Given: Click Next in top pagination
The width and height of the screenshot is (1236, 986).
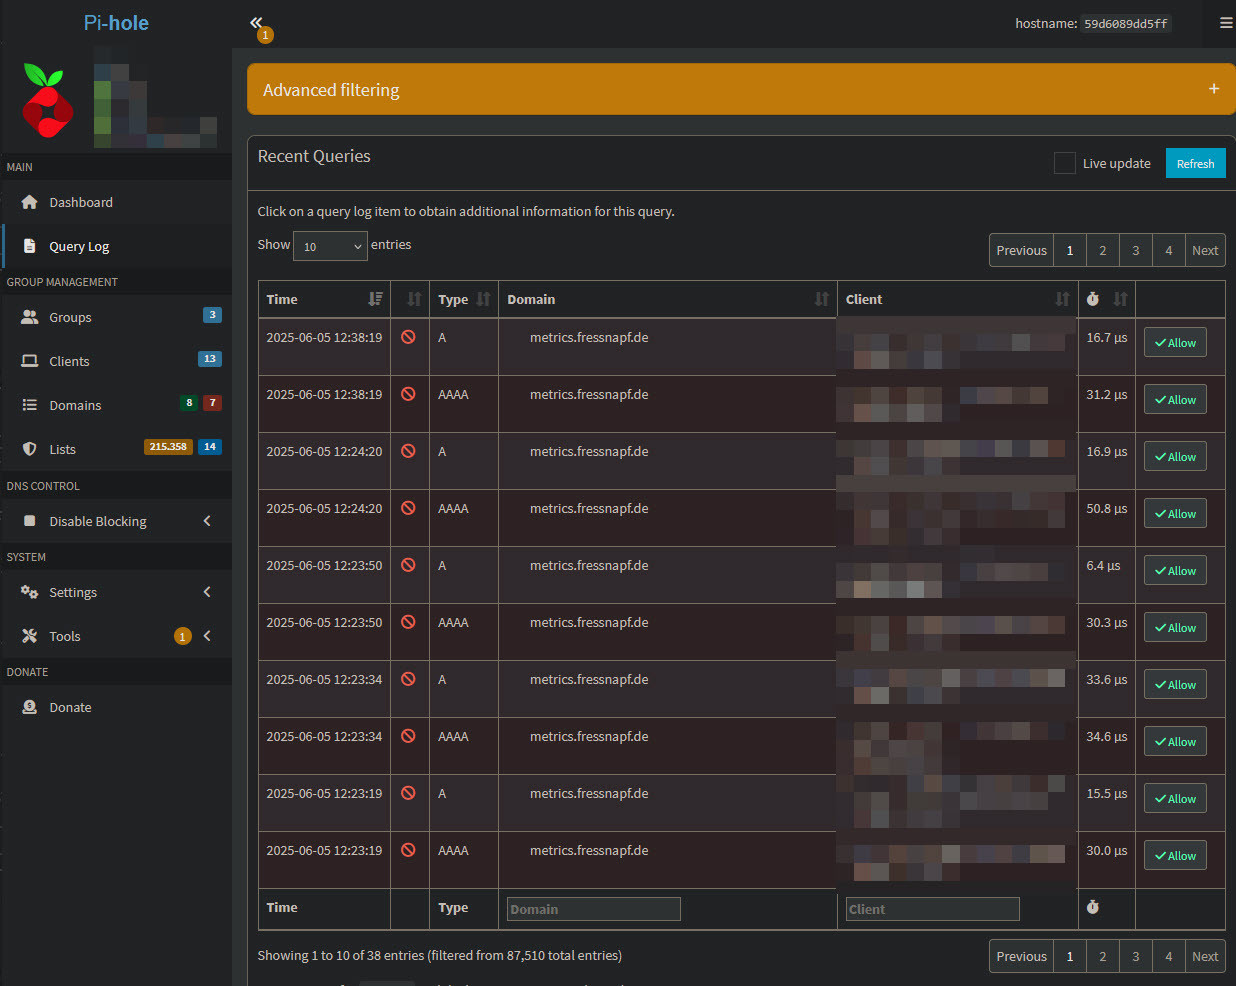Looking at the screenshot, I should click(1205, 250).
